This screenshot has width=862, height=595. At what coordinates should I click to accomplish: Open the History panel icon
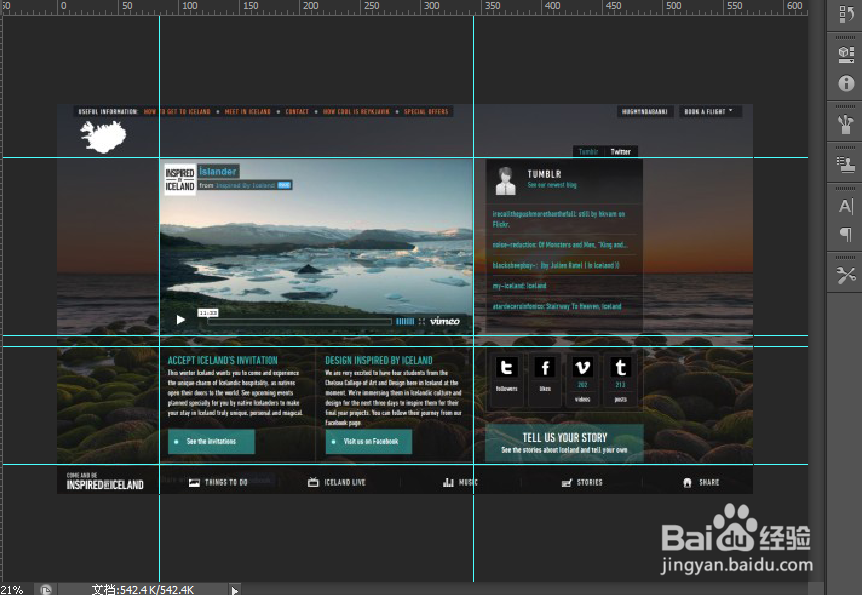(846, 14)
